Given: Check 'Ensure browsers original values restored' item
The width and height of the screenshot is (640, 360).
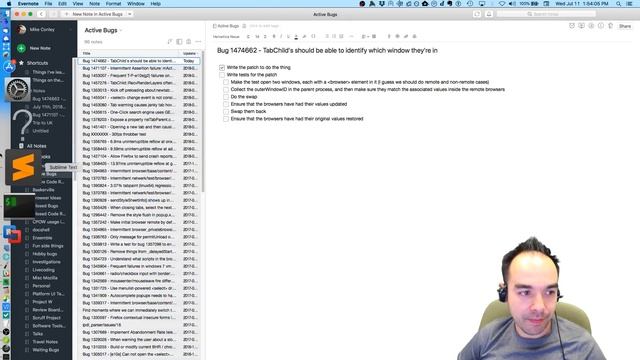Looking at the screenshot, I should pos(226,119).
